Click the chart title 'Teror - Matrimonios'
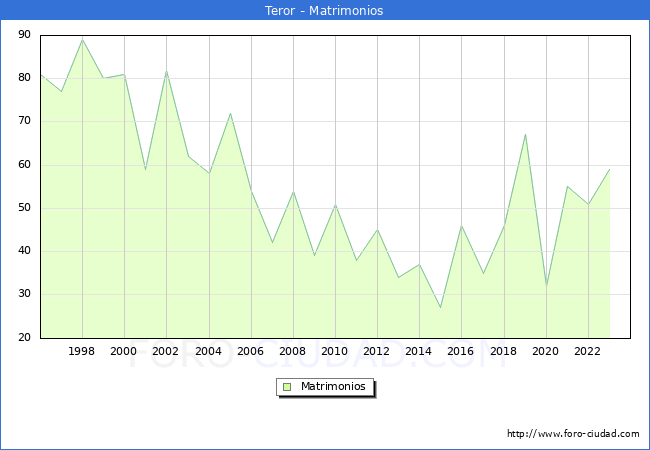650x450 pixels. point(324,10)
